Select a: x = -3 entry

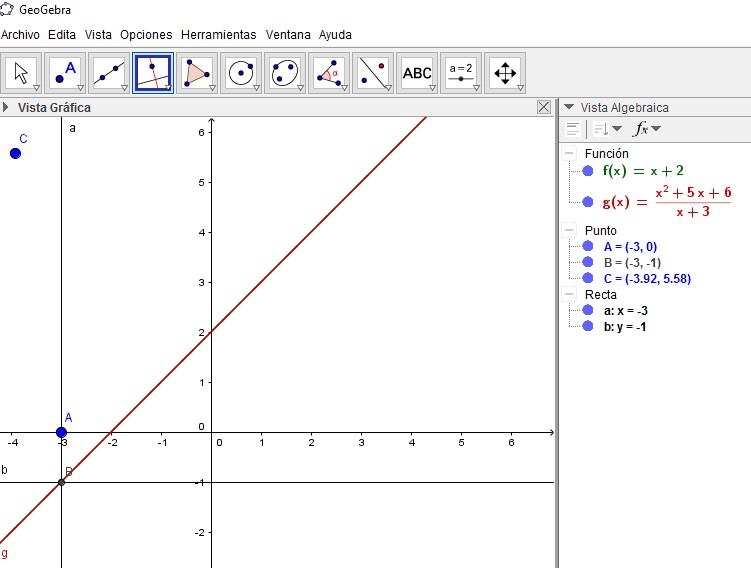[x=626, y=310]
